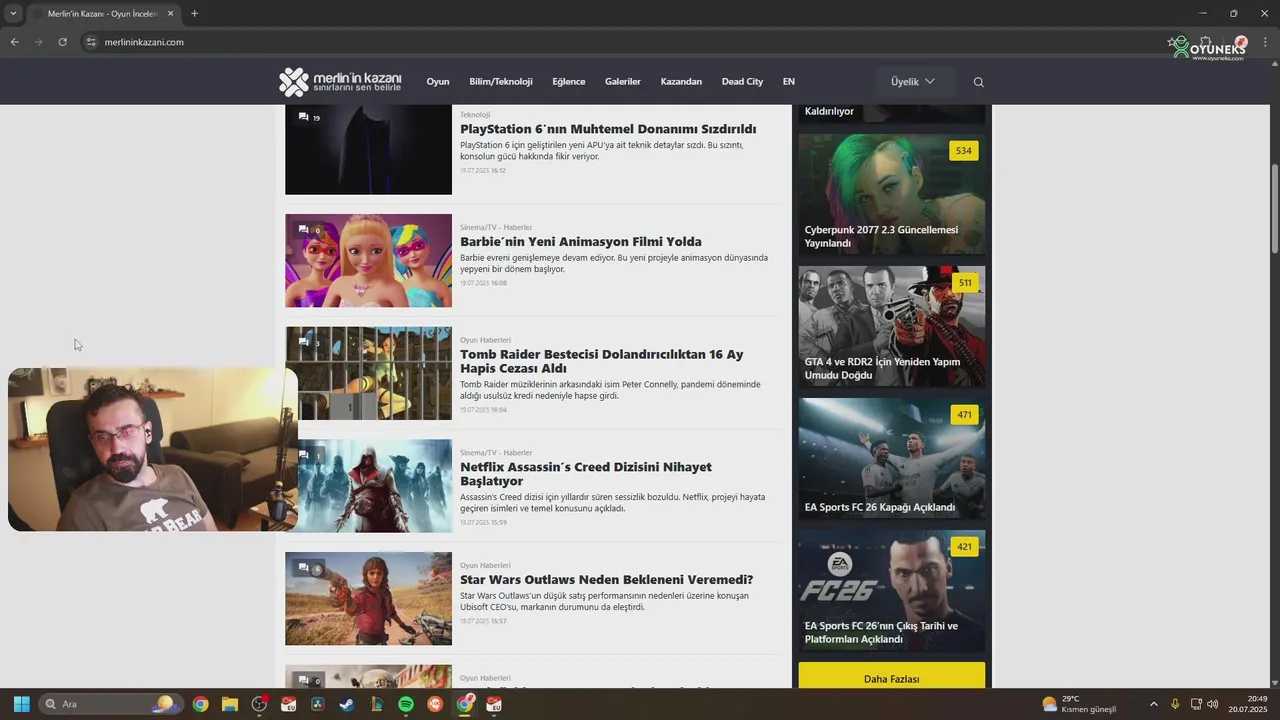This screenshot has height=720, width=1280.
Task: Click the Star Wars Outlaws thumbnail
Action: tap(368, 598)
